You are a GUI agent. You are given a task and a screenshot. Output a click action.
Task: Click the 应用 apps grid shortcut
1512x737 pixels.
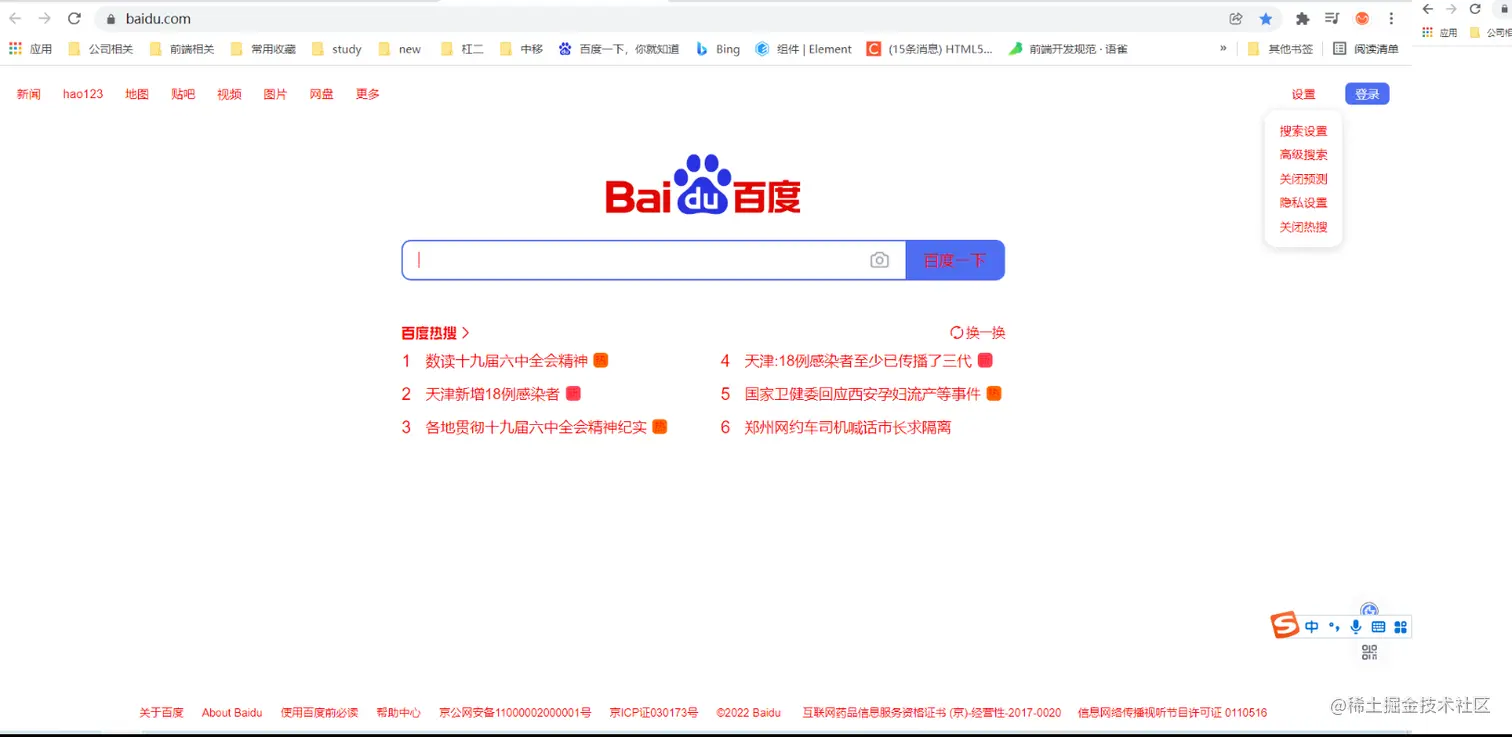(31, 48)
